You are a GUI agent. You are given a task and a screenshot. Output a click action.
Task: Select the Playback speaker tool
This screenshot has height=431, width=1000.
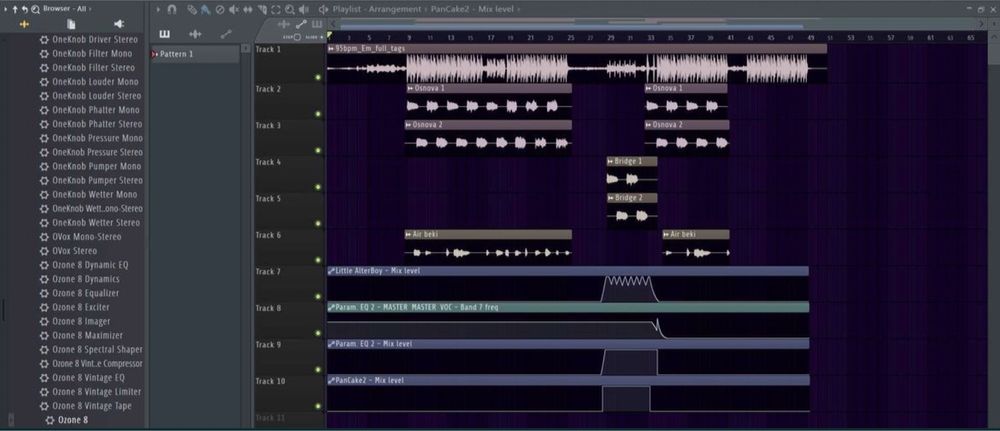[x=304, y=10]
